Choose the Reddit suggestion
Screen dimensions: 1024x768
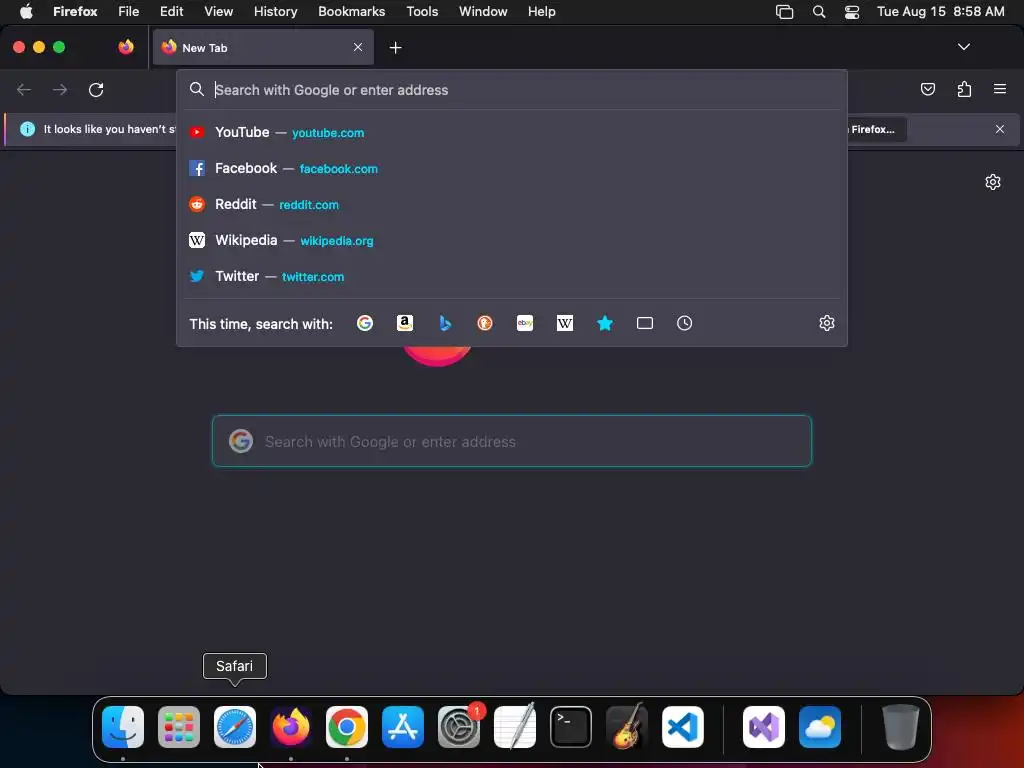pyautogui.click(x=512, y=204)
